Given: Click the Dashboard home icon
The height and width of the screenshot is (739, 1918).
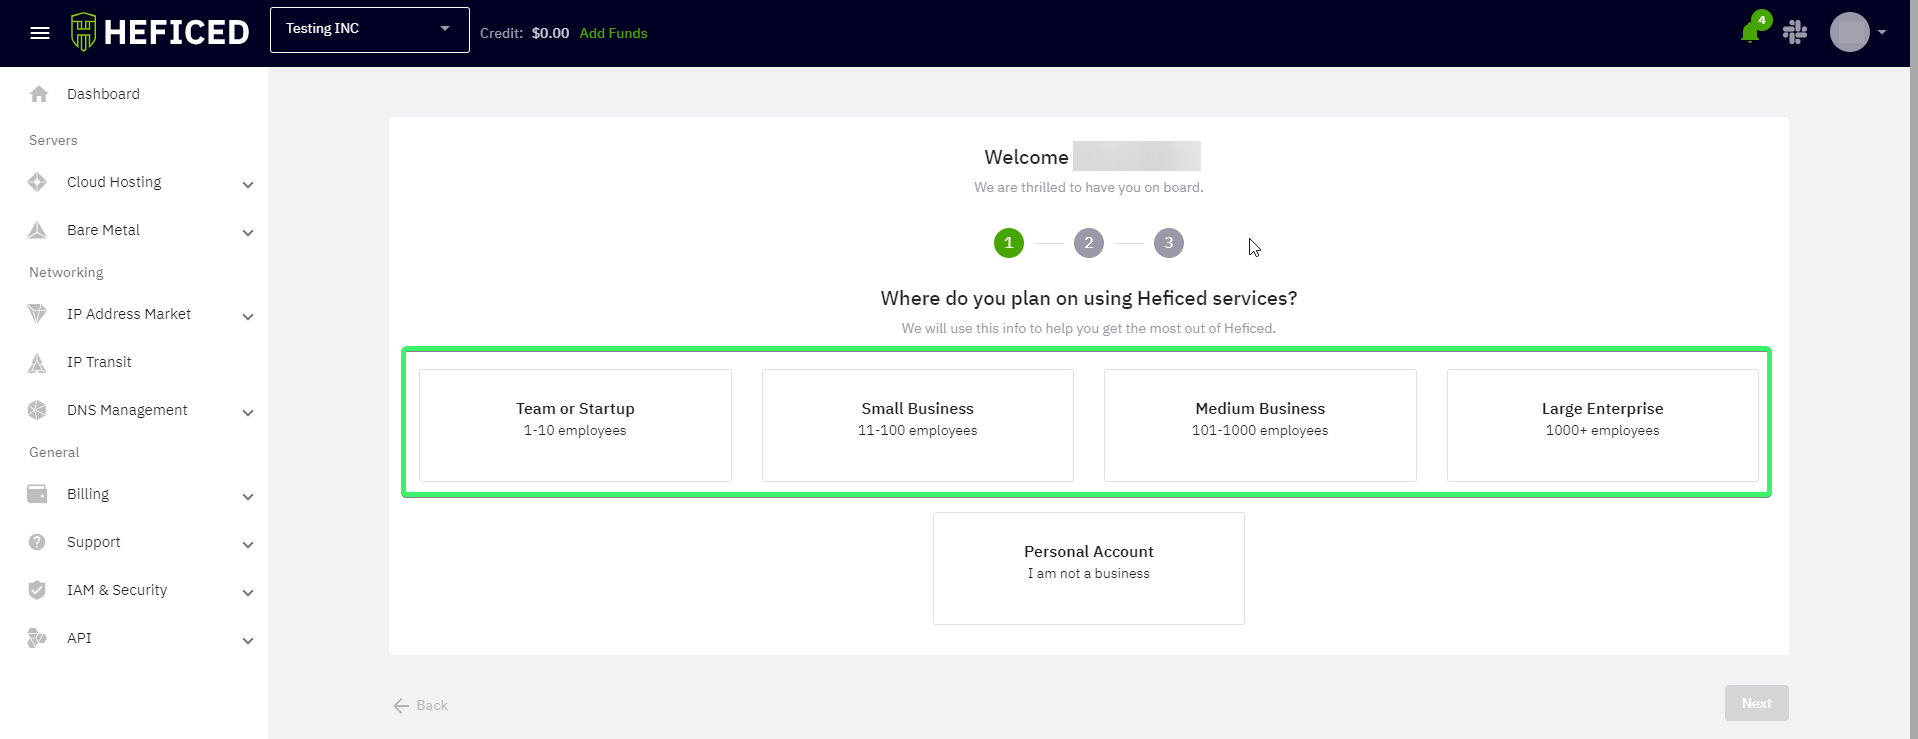Looking at the screenshot, I should pos(39,94).
